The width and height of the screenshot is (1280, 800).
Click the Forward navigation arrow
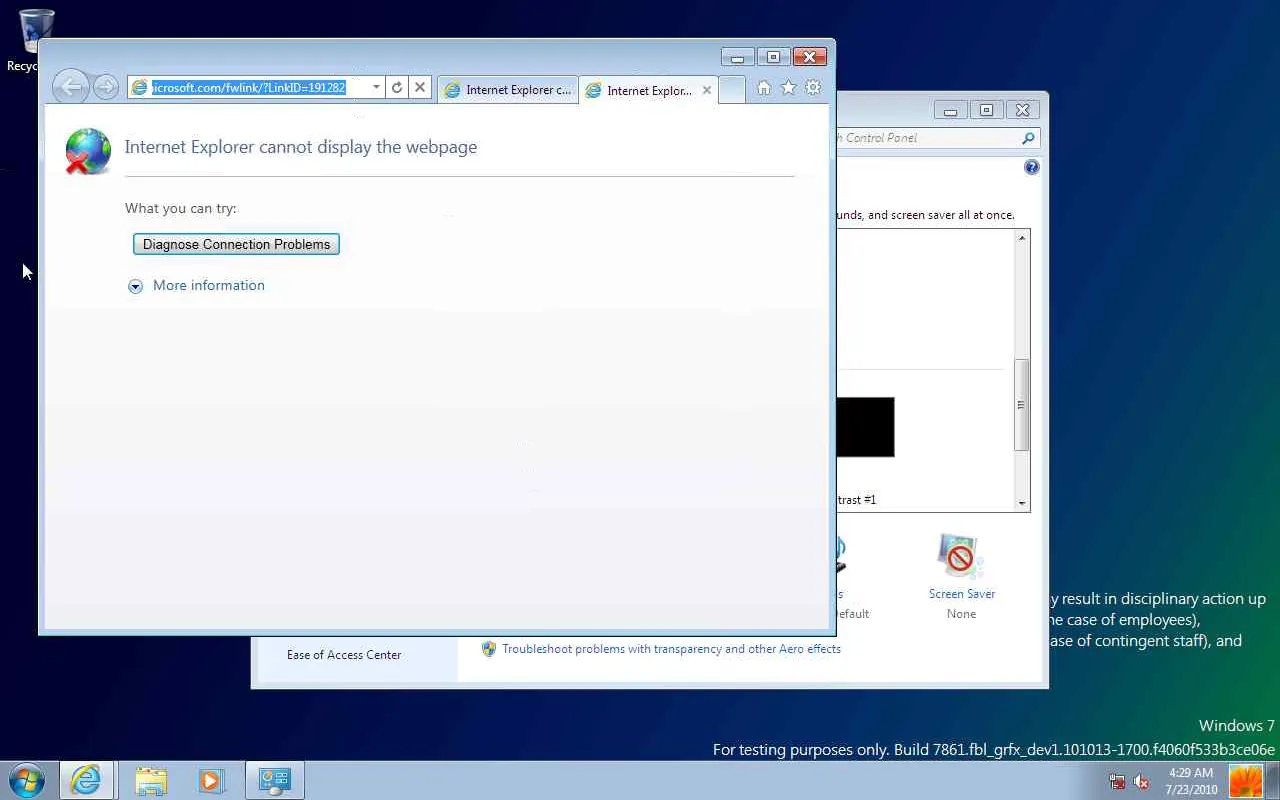point(105,87)
